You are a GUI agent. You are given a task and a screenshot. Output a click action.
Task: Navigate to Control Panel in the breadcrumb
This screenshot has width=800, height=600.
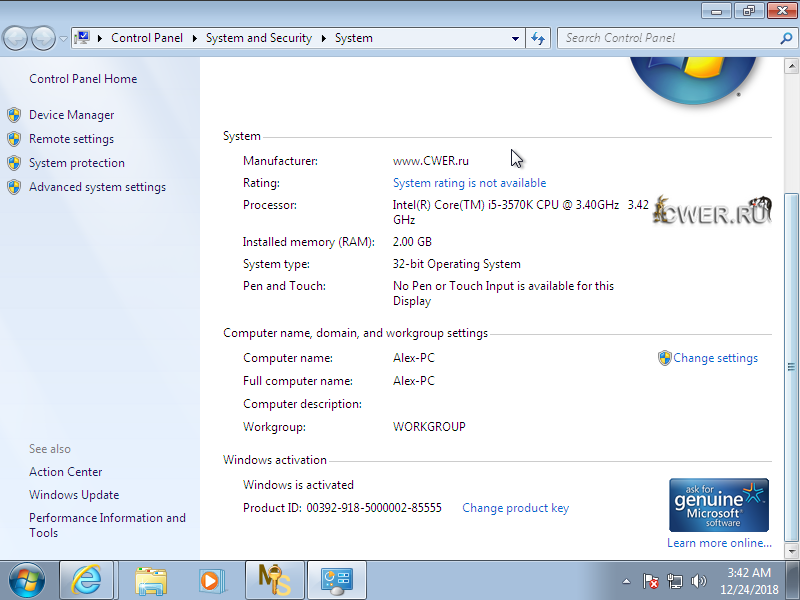[147, 37]
